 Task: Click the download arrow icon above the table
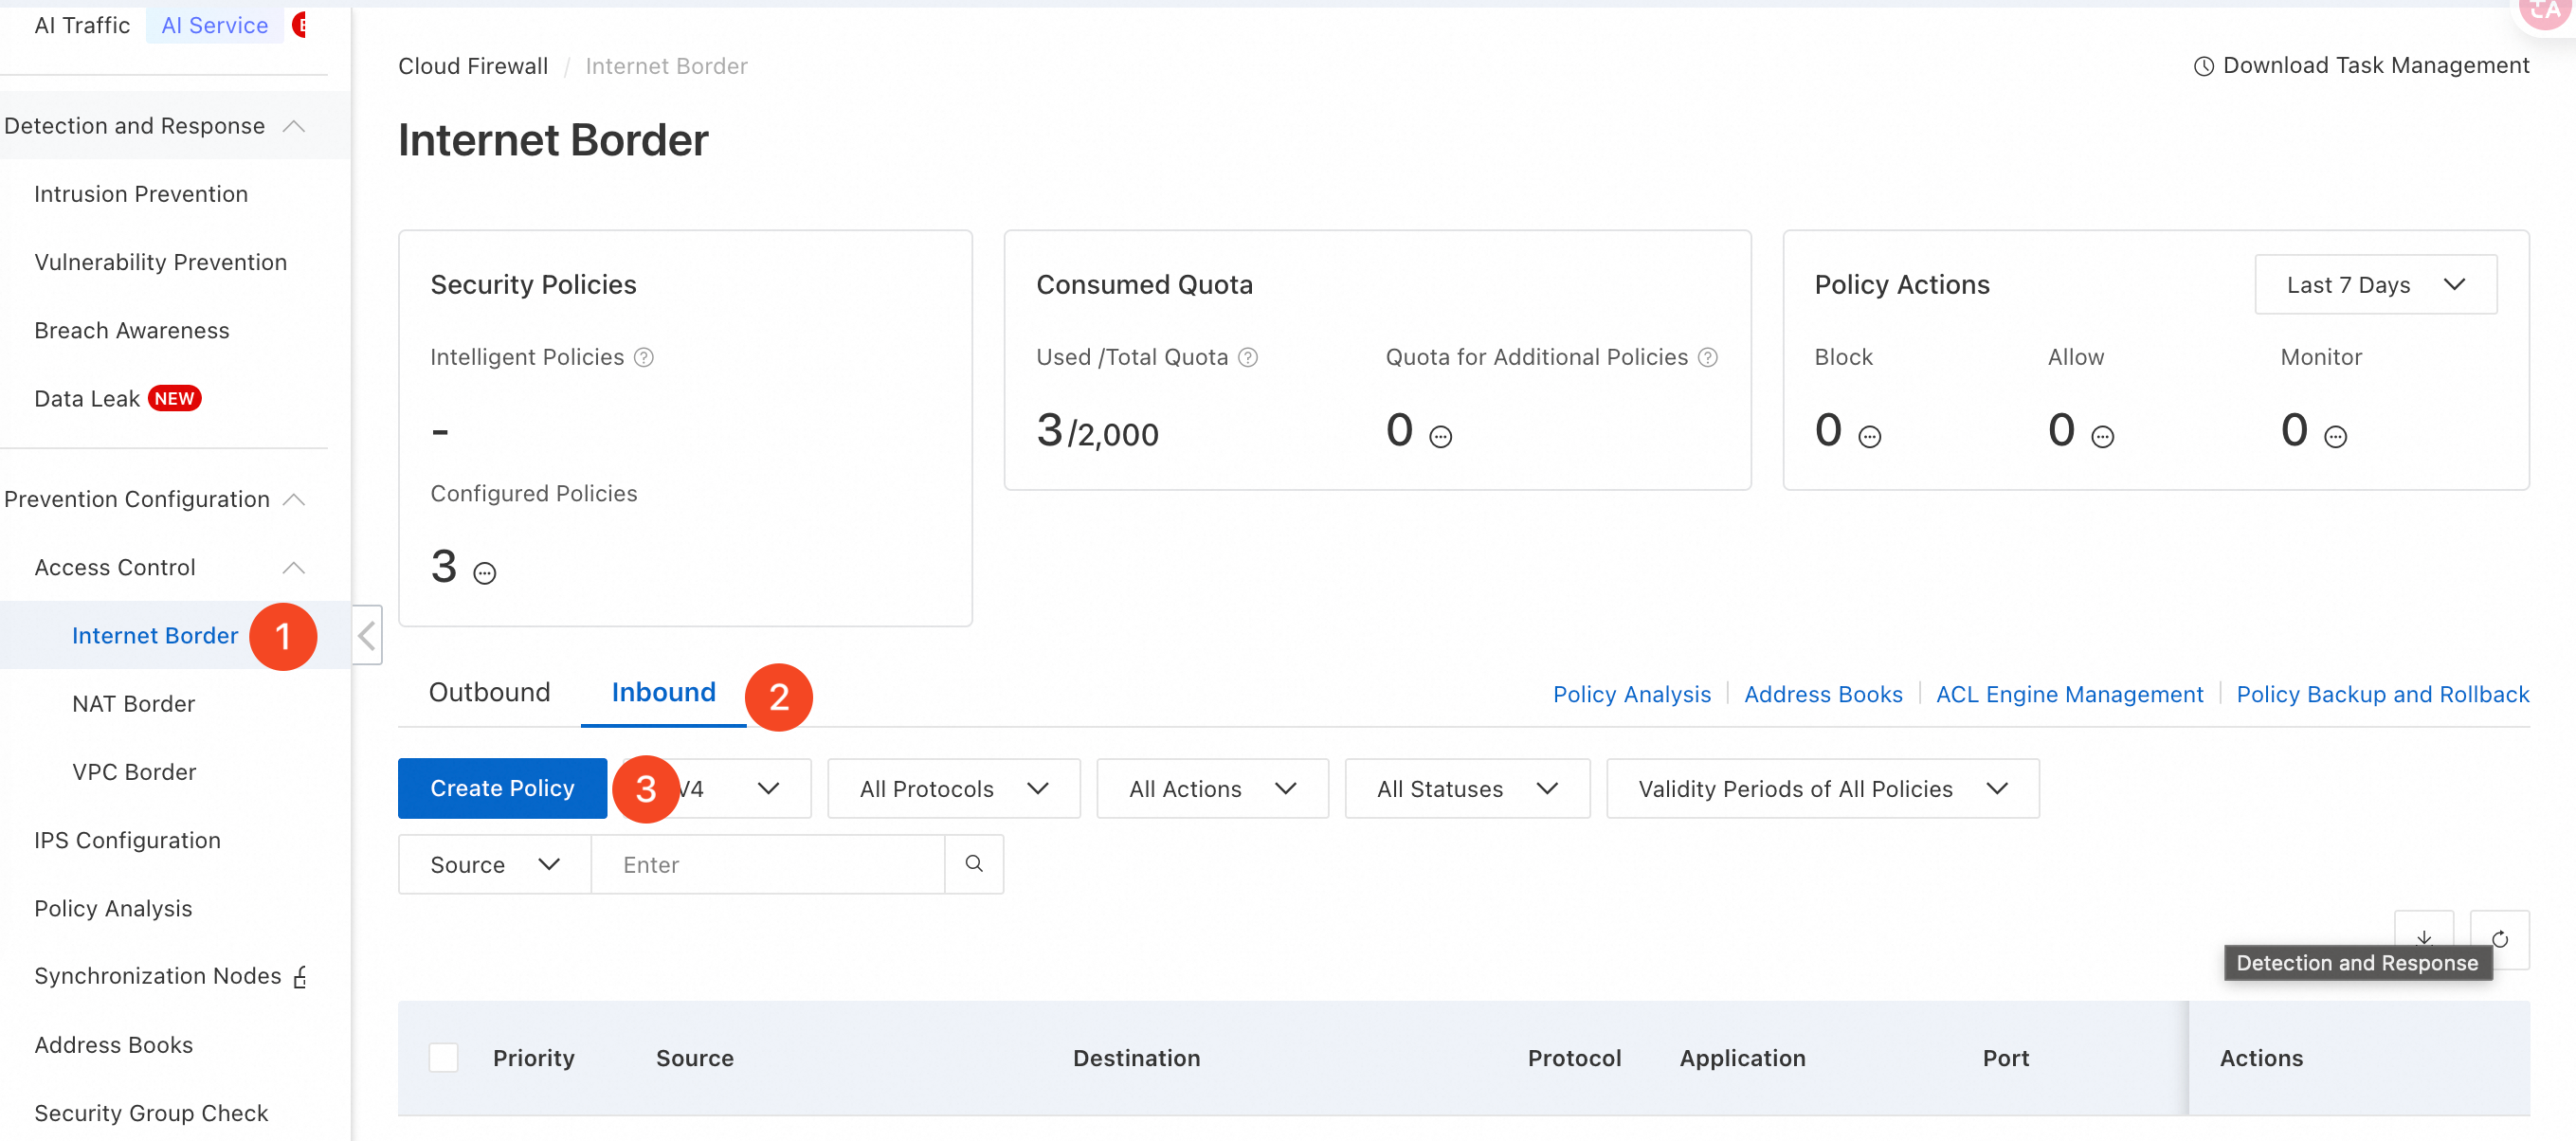(x=2423, y=936)
